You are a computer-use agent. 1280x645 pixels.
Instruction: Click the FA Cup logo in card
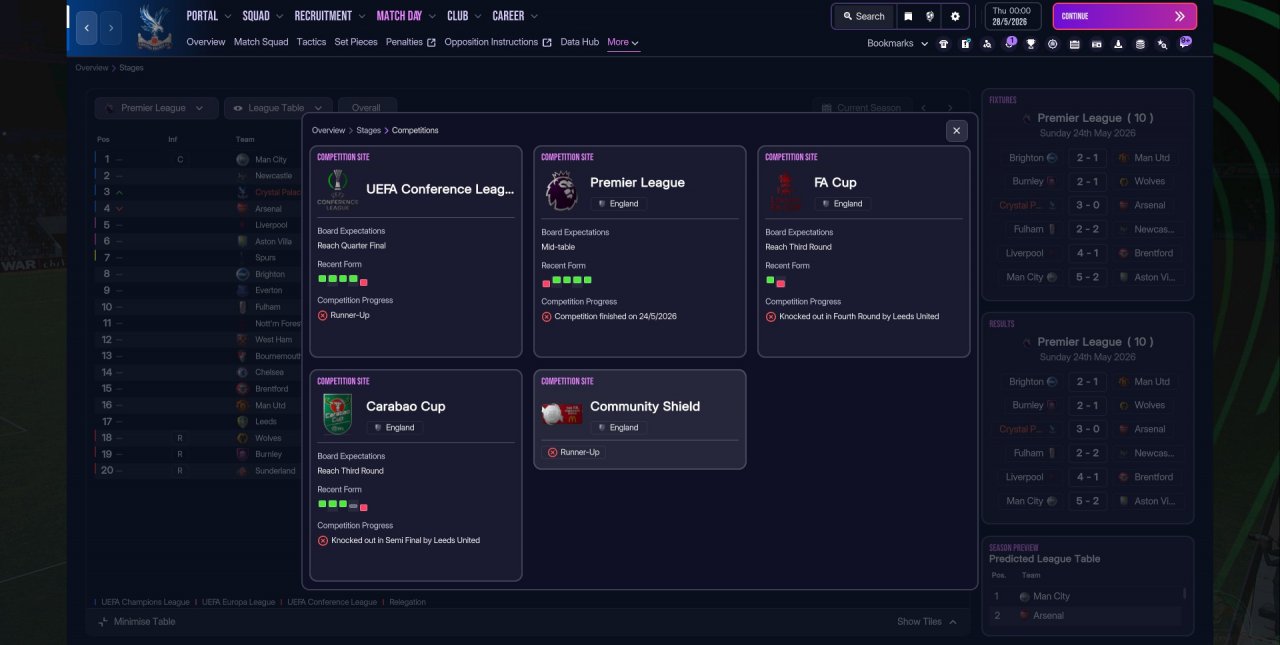tap(785, 190)
